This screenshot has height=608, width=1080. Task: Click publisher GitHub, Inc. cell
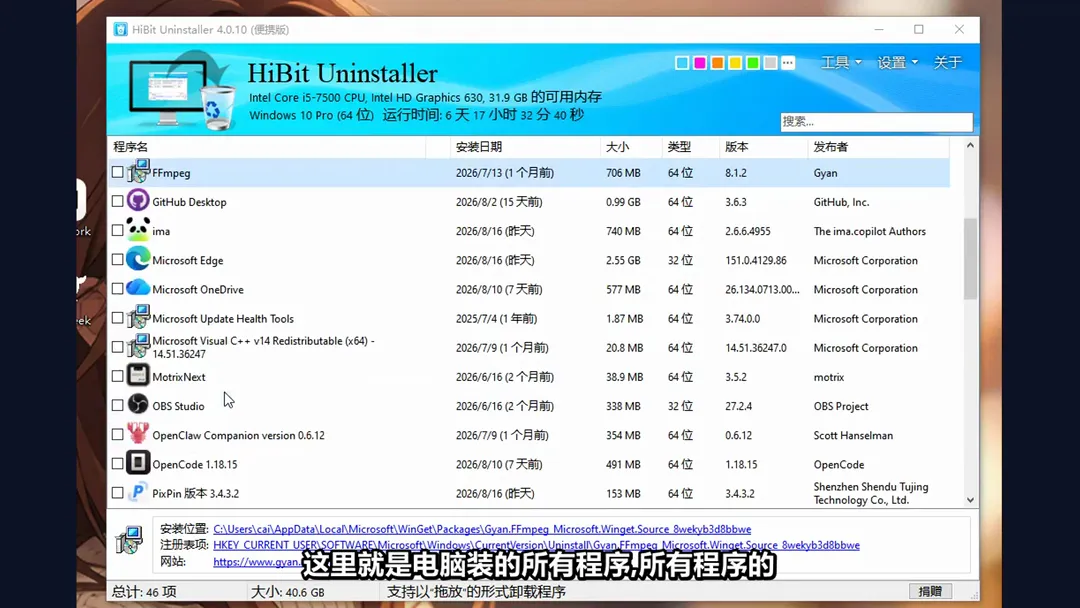(x=841, y=202)
